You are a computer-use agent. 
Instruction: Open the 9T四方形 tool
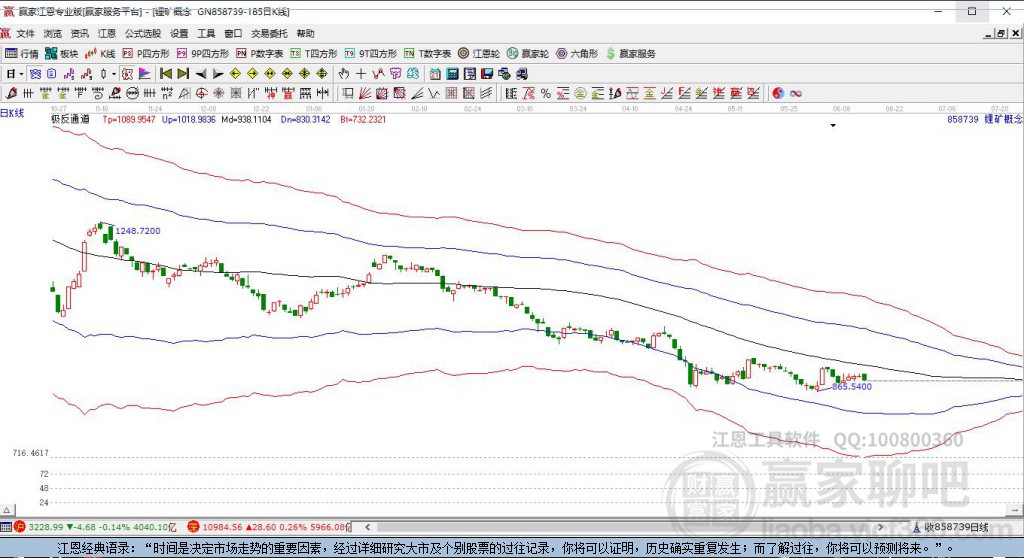click(x=370, y=54)
